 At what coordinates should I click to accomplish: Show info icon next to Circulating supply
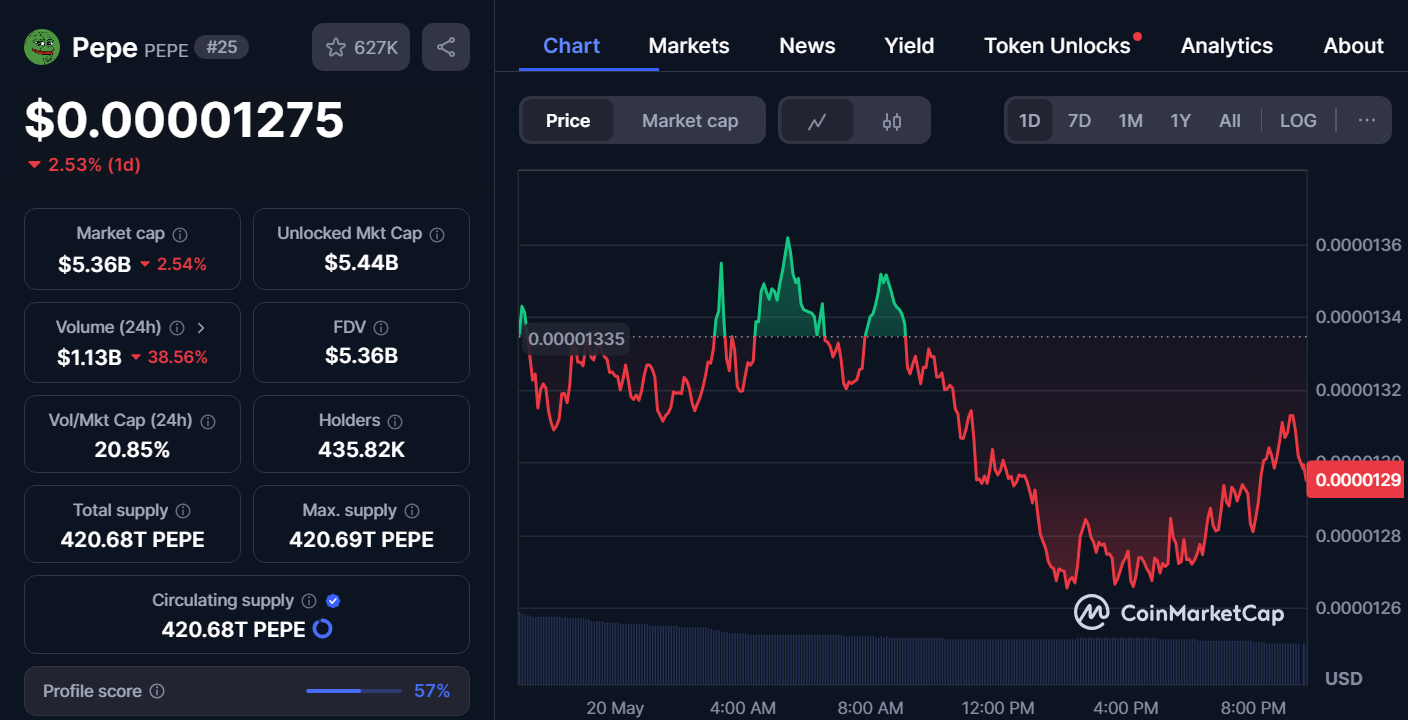point(309,601)
